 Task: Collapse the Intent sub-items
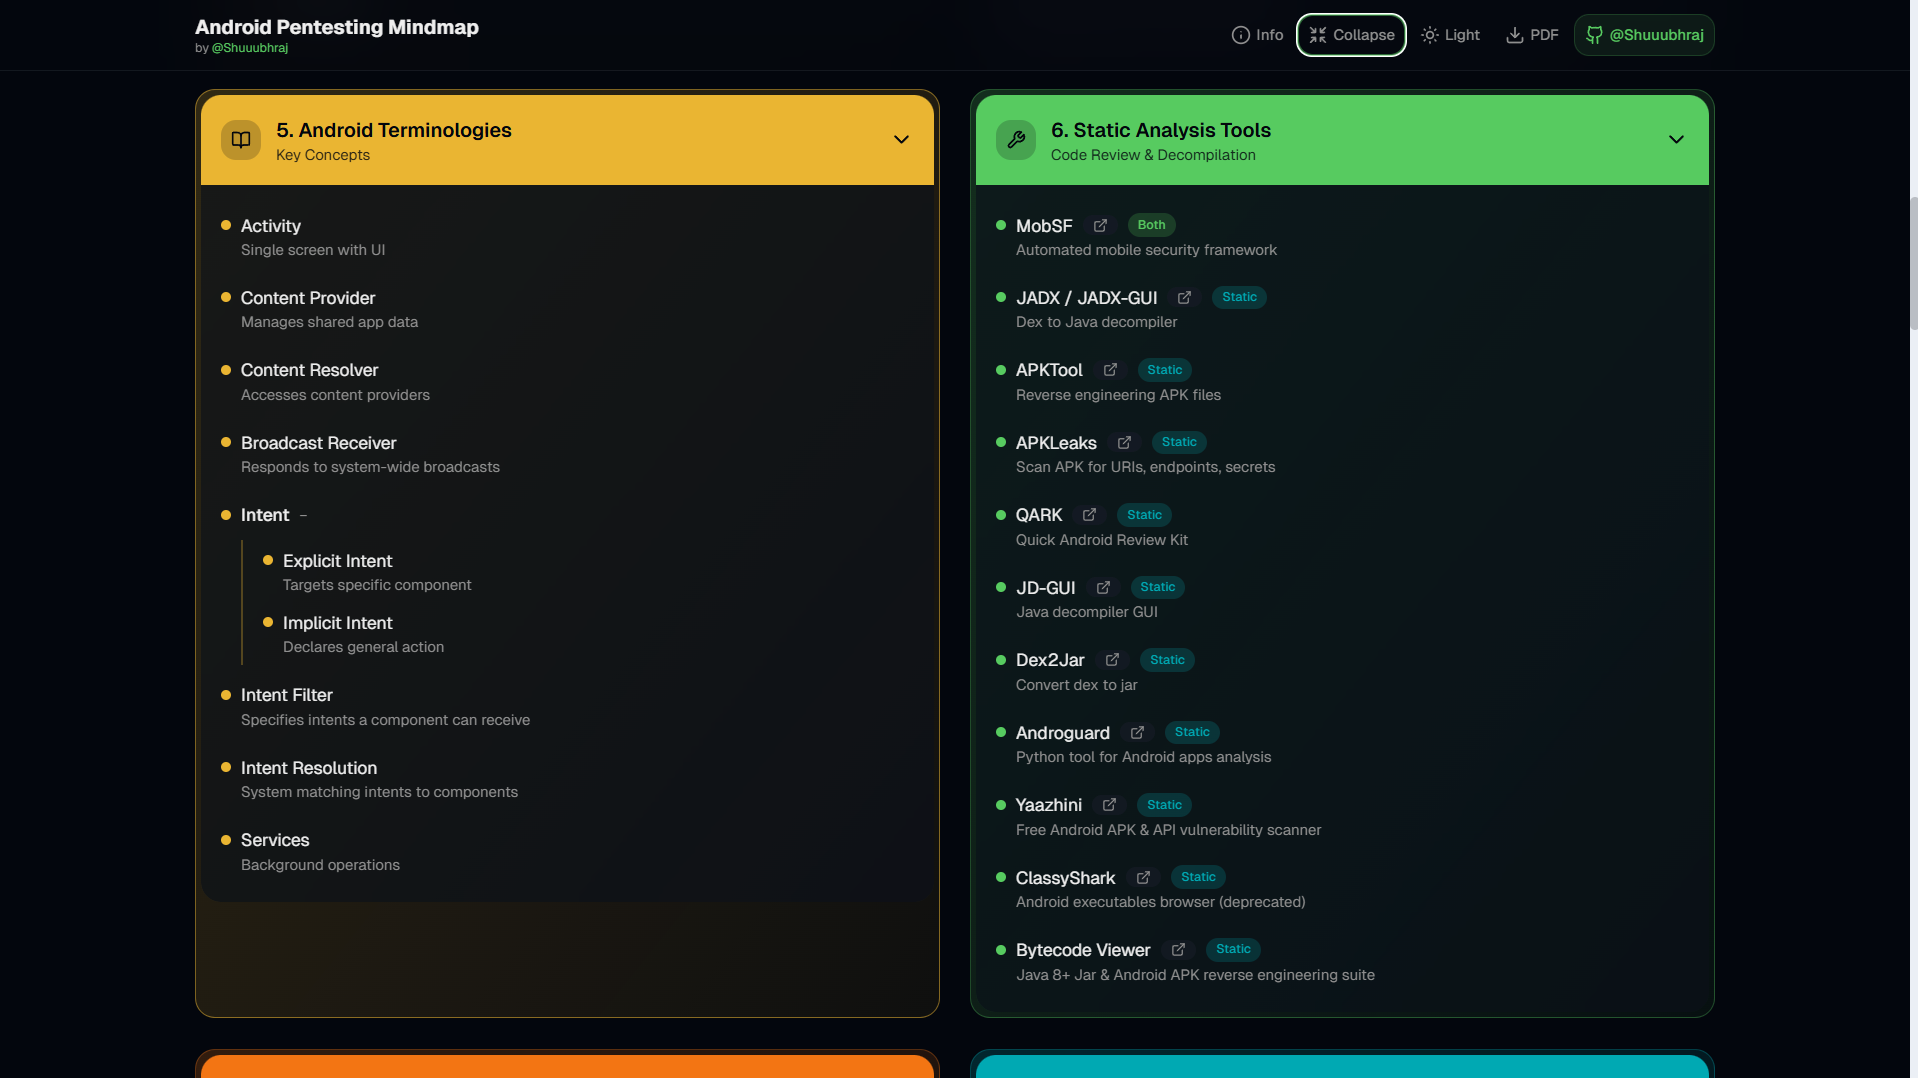[x=303, y=516]
